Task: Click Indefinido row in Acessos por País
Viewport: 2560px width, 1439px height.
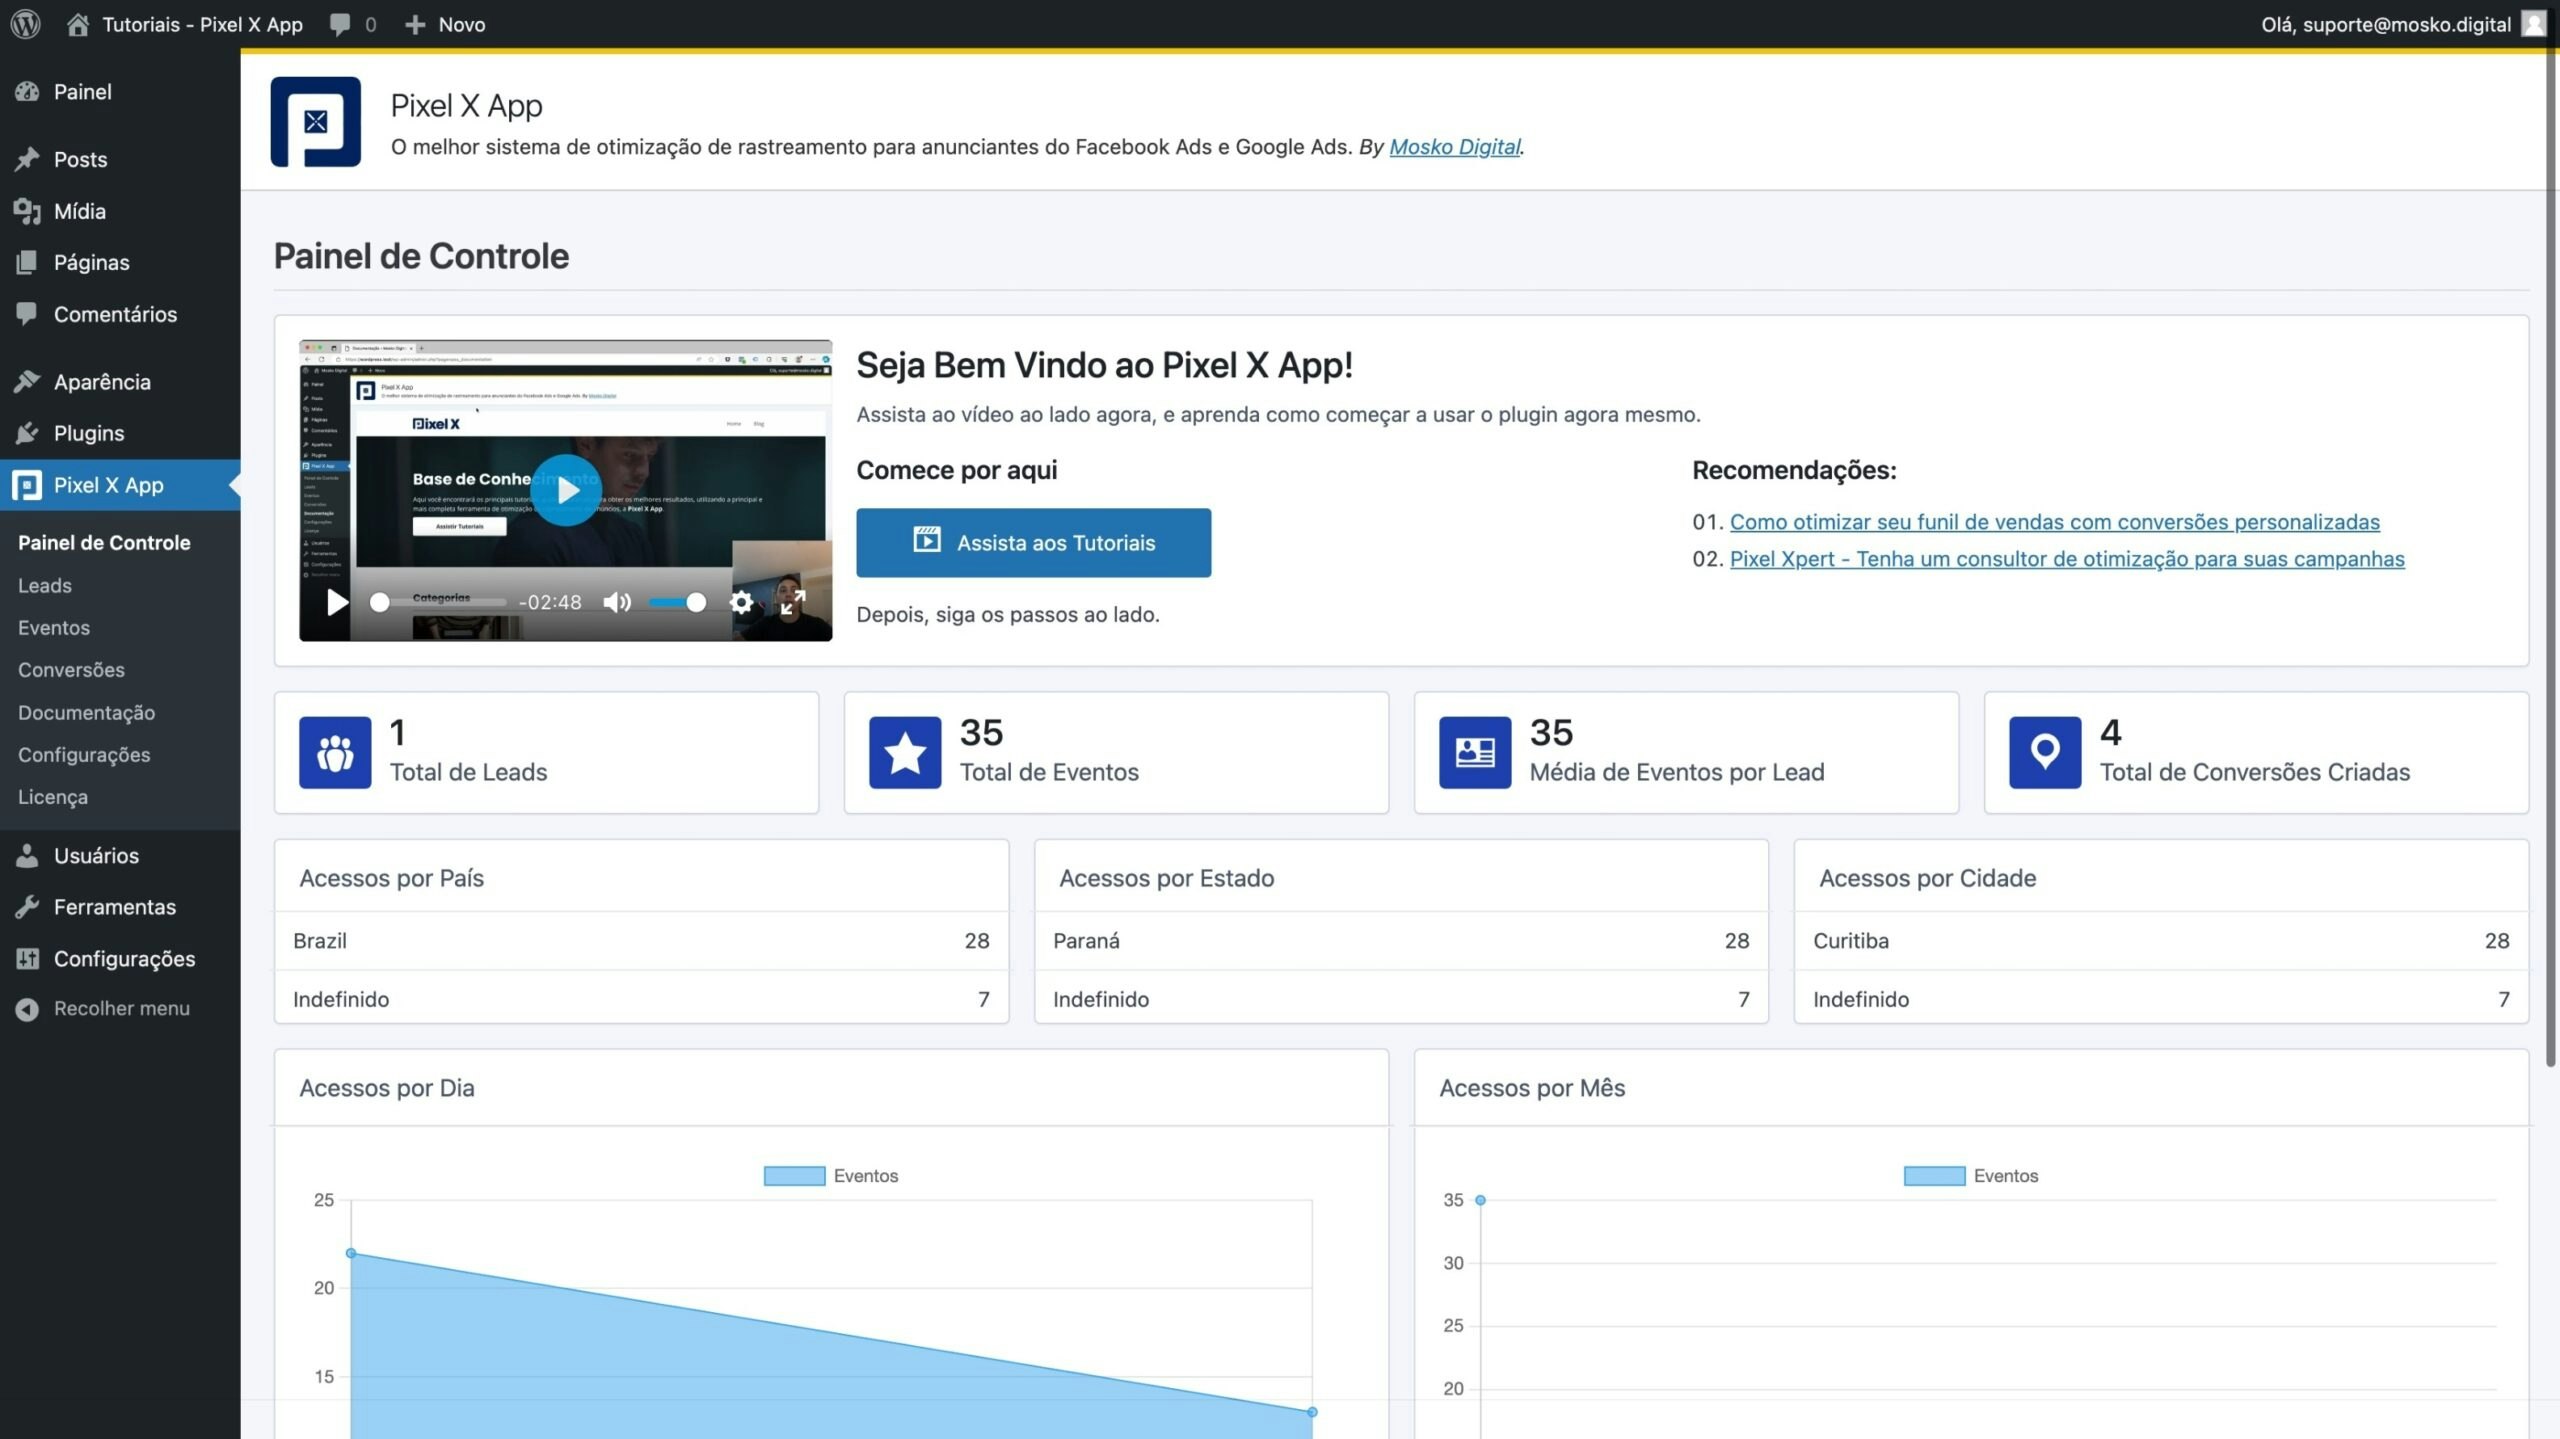Action: [x=641, y=998]
